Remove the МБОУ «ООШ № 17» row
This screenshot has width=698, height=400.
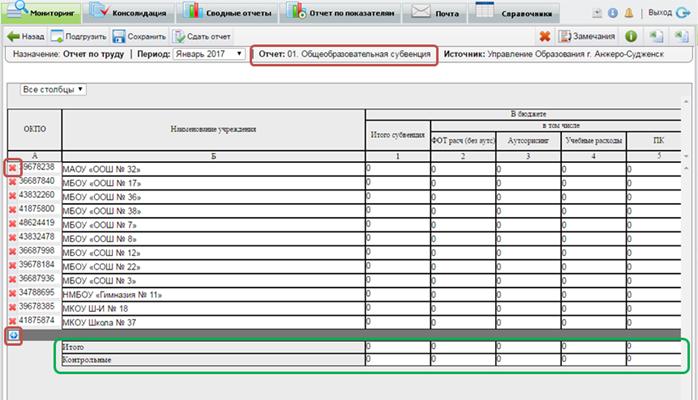click(x=13, y=182)
